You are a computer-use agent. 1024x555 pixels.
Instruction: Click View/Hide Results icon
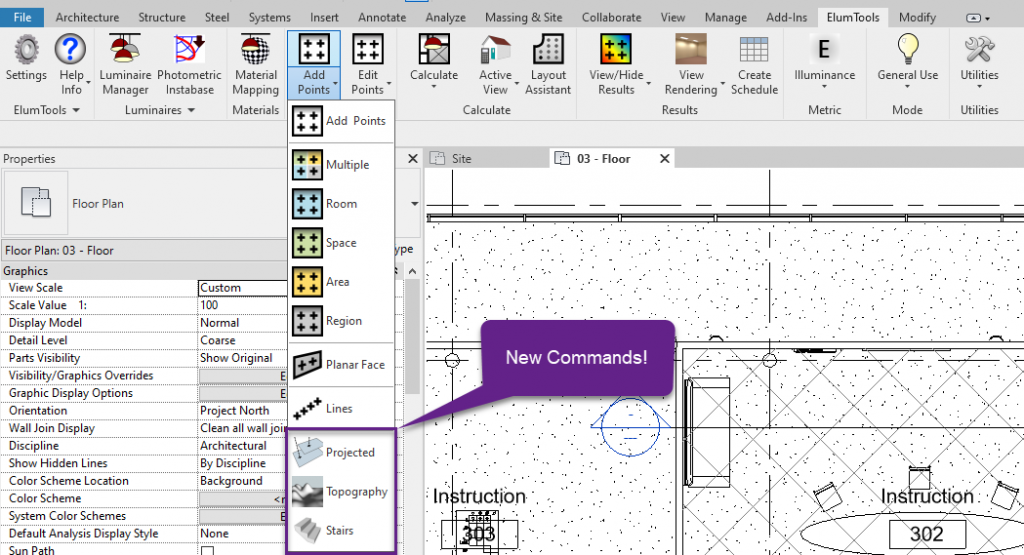click(x=616, y=50)
